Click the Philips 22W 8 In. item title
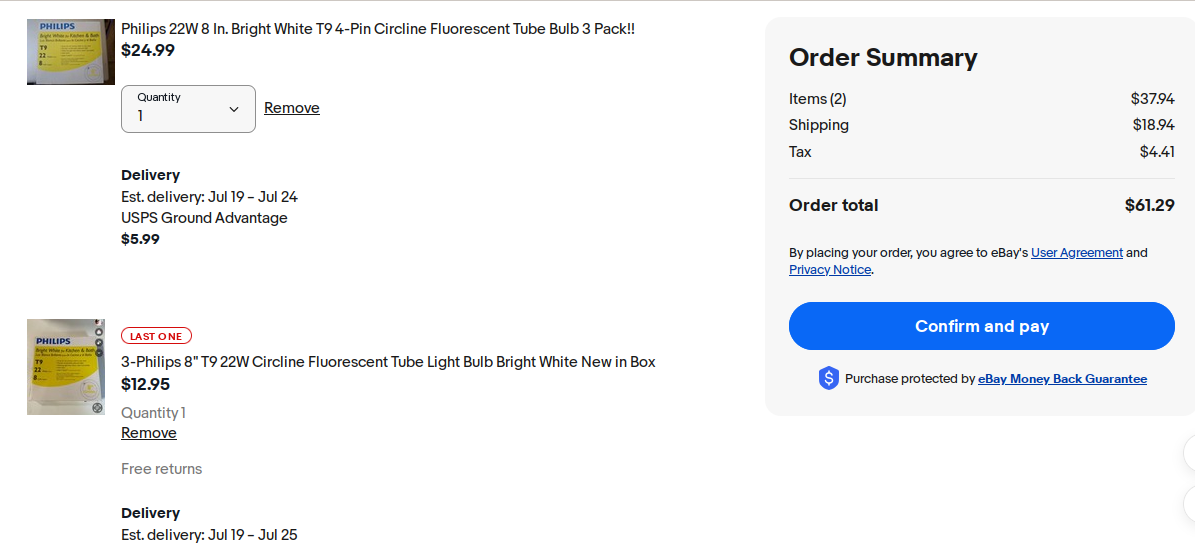This screenshot has height=547, width=1195. [x=377, y=29]
